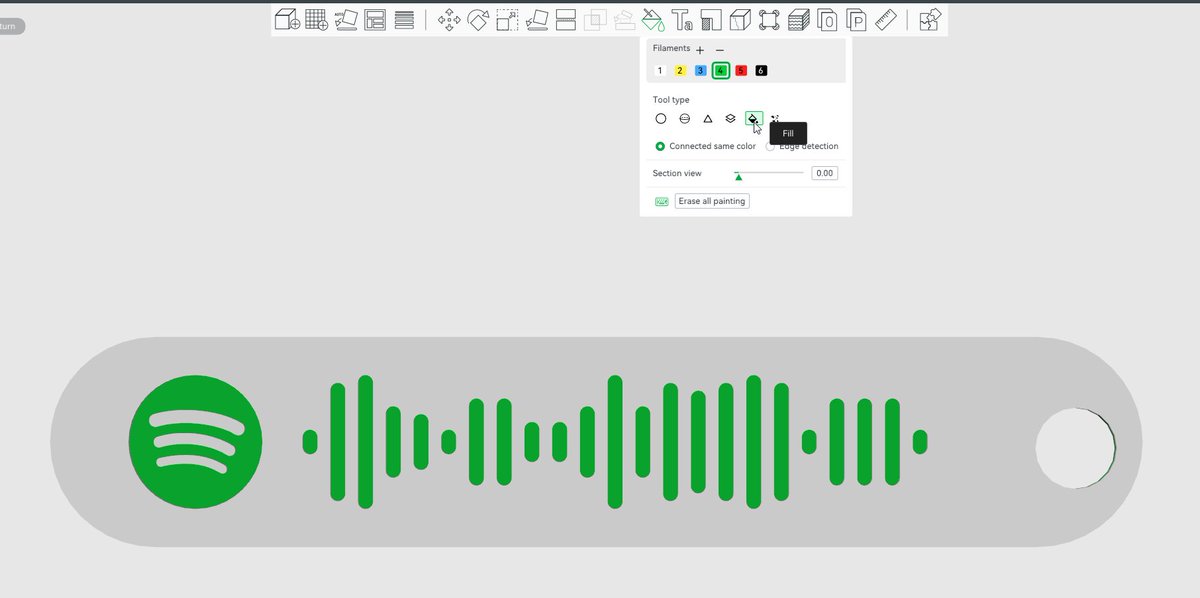Click the stacked horizontal lines toolbar icon
Screen dimensions: 1200x598
pos(404,20)
